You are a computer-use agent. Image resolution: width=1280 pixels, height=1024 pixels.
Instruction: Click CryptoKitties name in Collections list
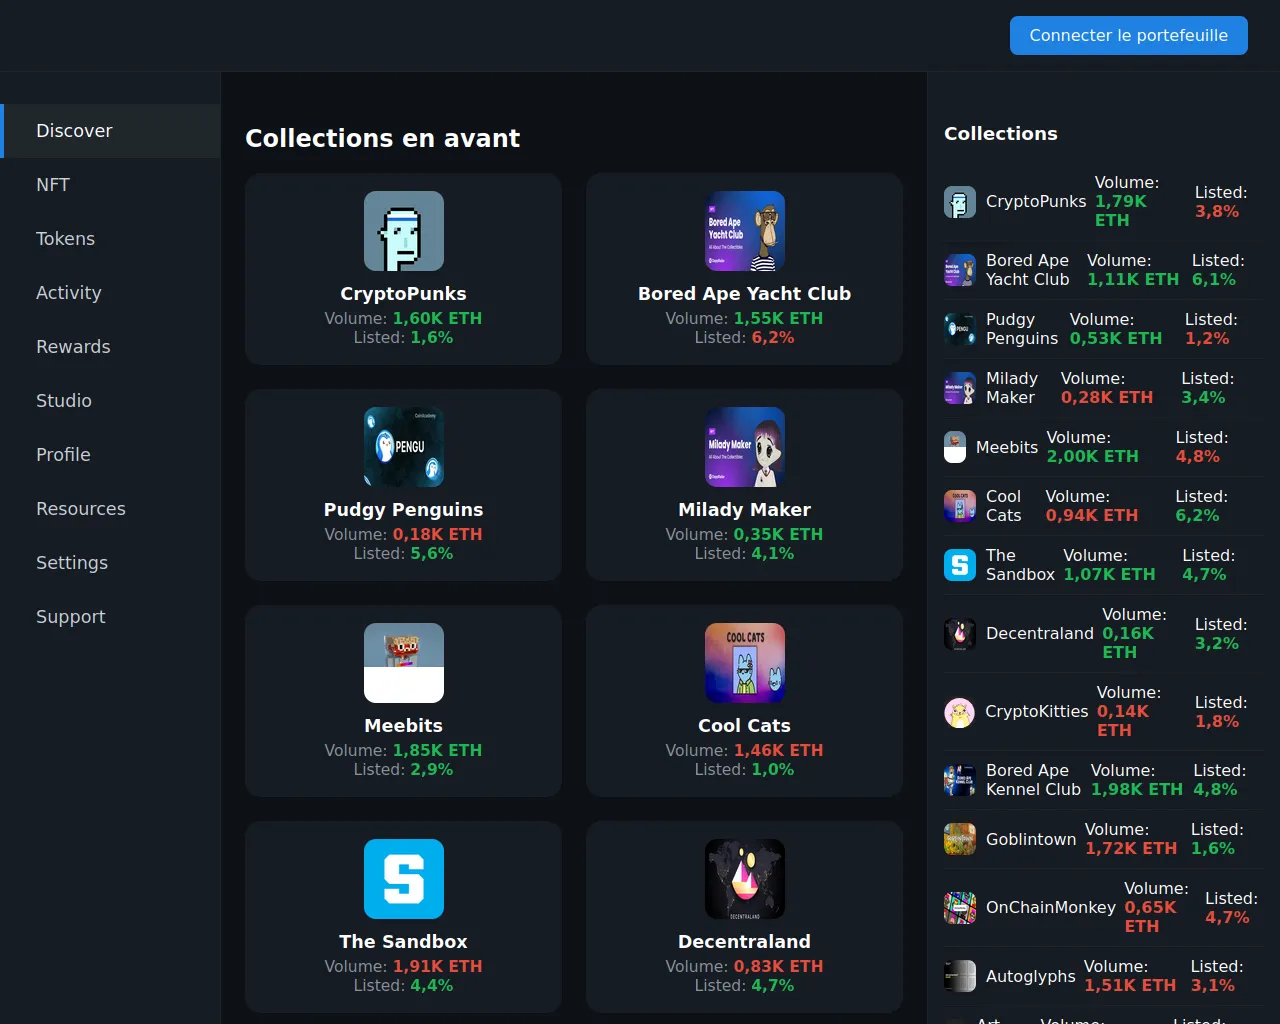point(1037,712)
